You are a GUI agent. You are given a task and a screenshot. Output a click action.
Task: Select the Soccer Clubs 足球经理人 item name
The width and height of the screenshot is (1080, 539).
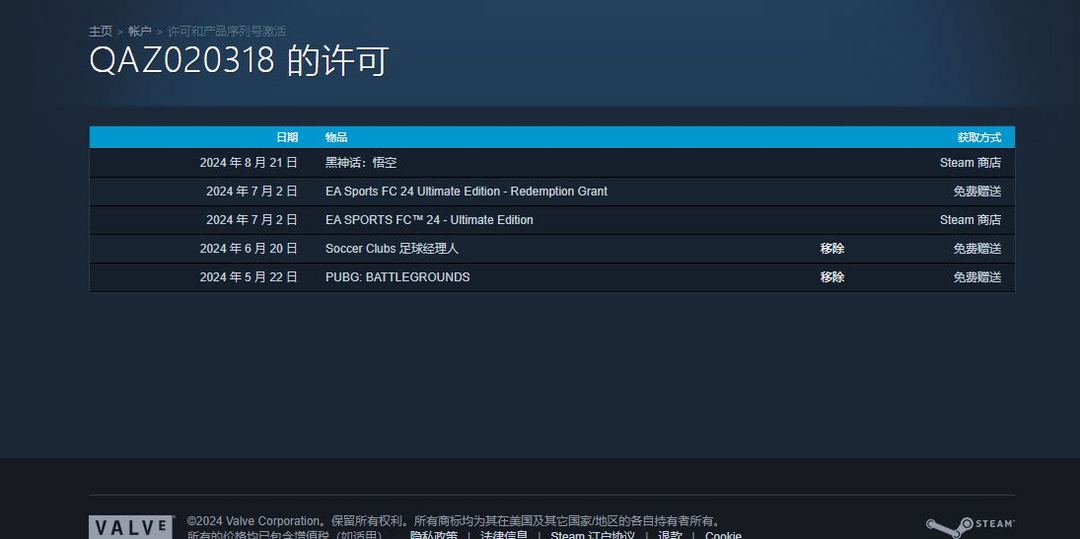(392, 249)
